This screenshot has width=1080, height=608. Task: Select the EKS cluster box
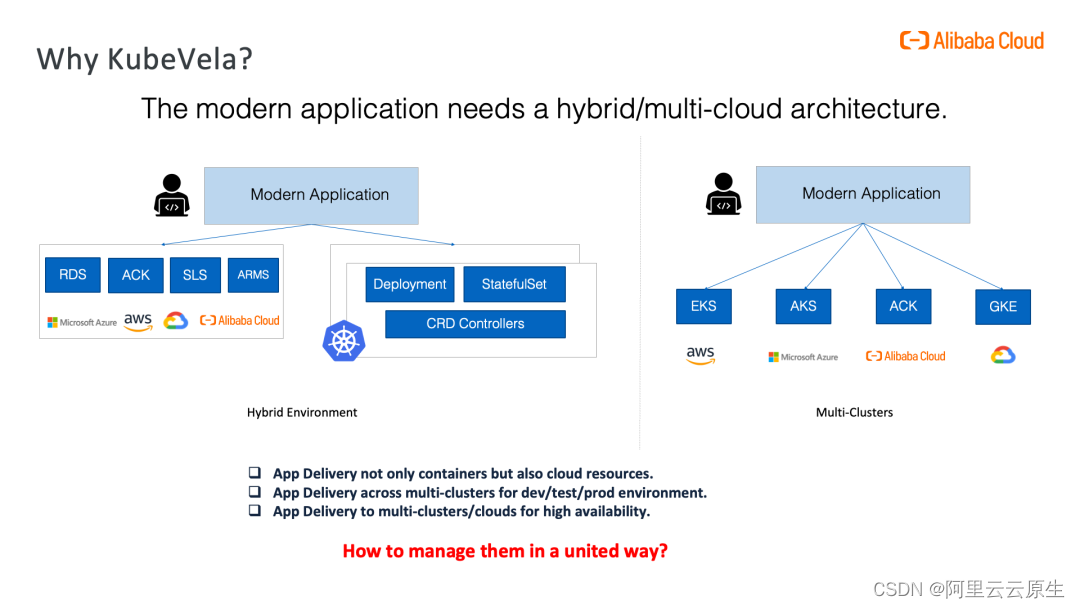pos(703,306)
